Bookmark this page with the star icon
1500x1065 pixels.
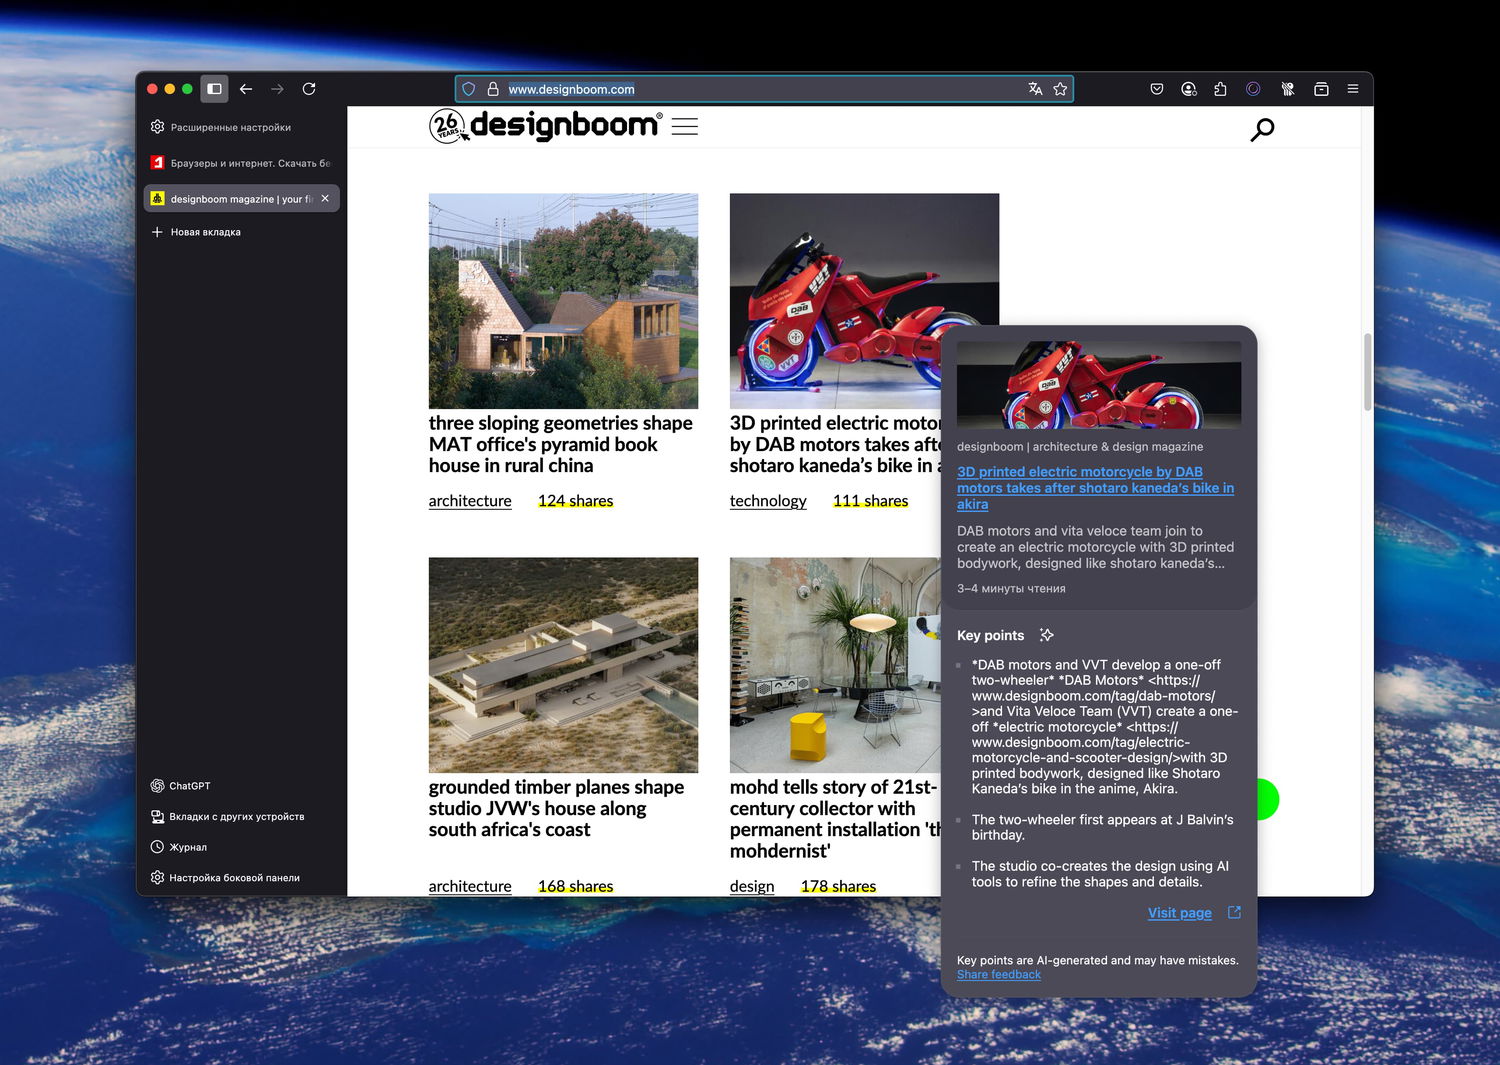(x=1060, y=89)
